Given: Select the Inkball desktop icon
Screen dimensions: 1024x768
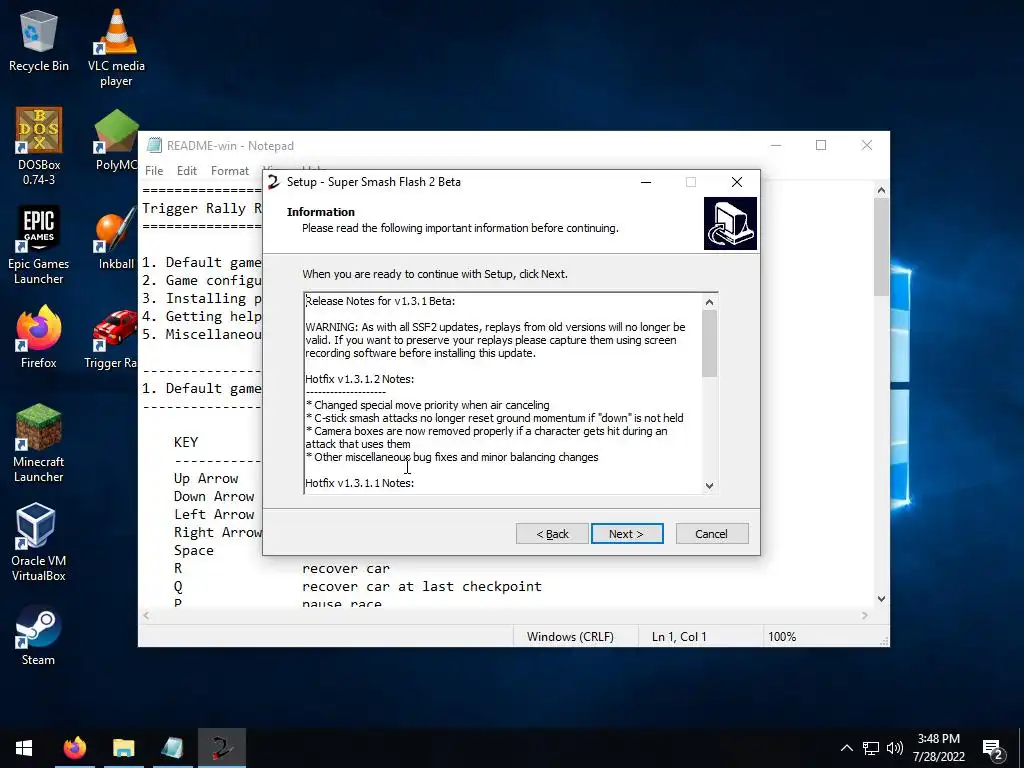Looking at the screenshot, I should point(116,240).
